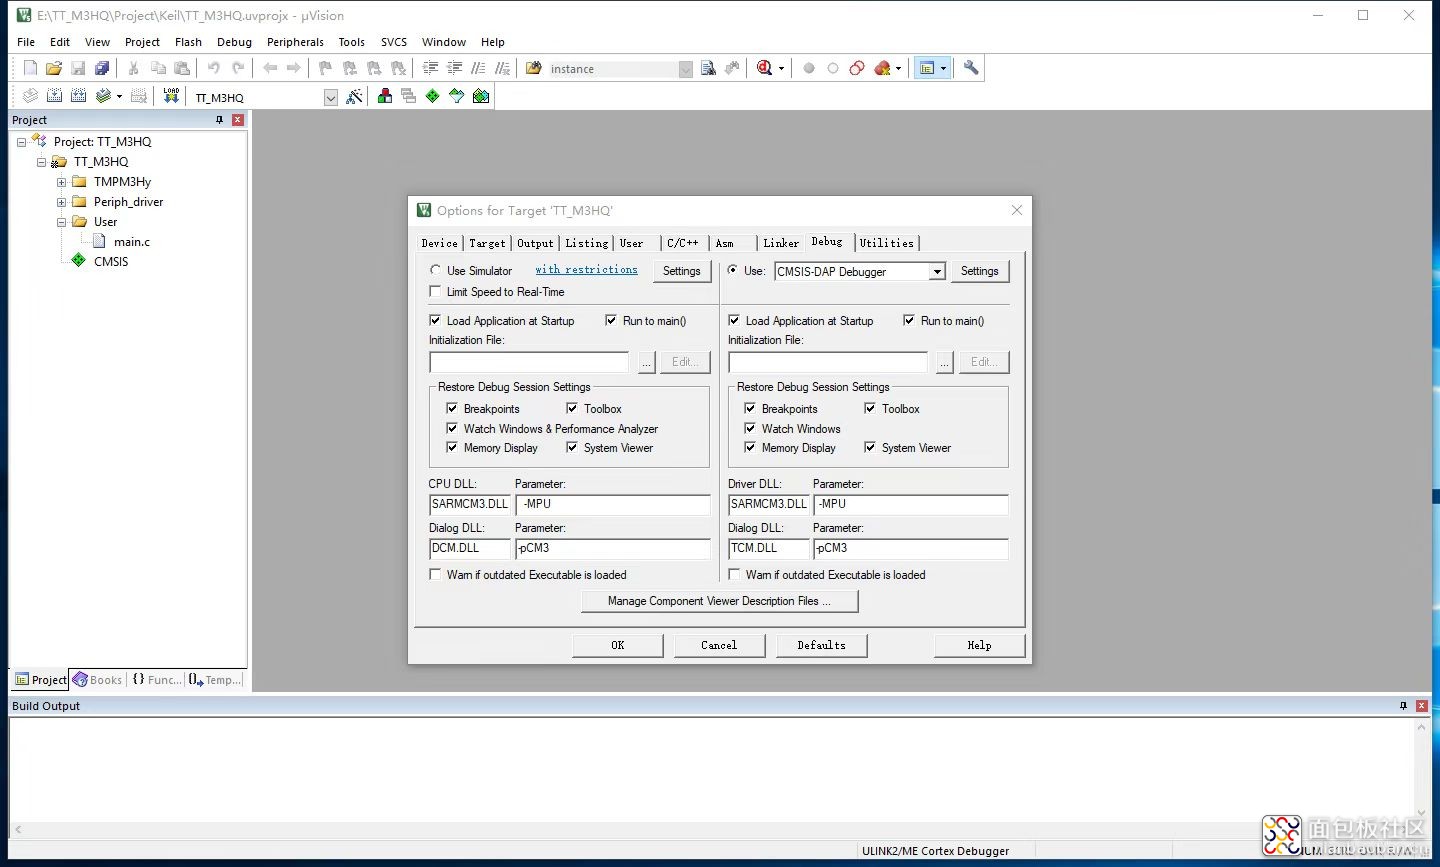Open the CMSIS-DAP Debugger dropdown
The height and width of the screenshot is (867, 1440).
pyautogui.click(x=937, y=271)
